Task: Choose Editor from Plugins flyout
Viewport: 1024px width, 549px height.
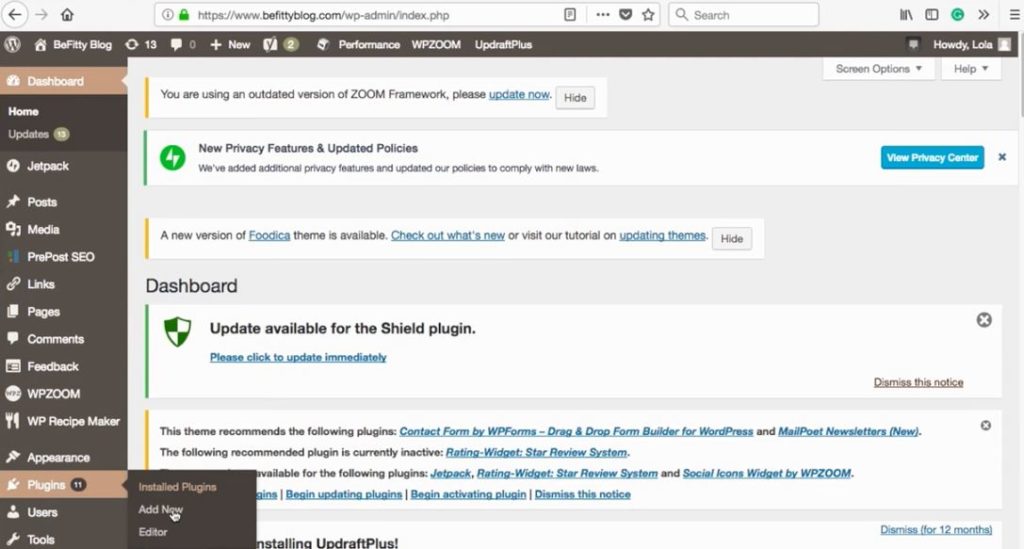Action: pyautogui.click(x=153, y=532)
